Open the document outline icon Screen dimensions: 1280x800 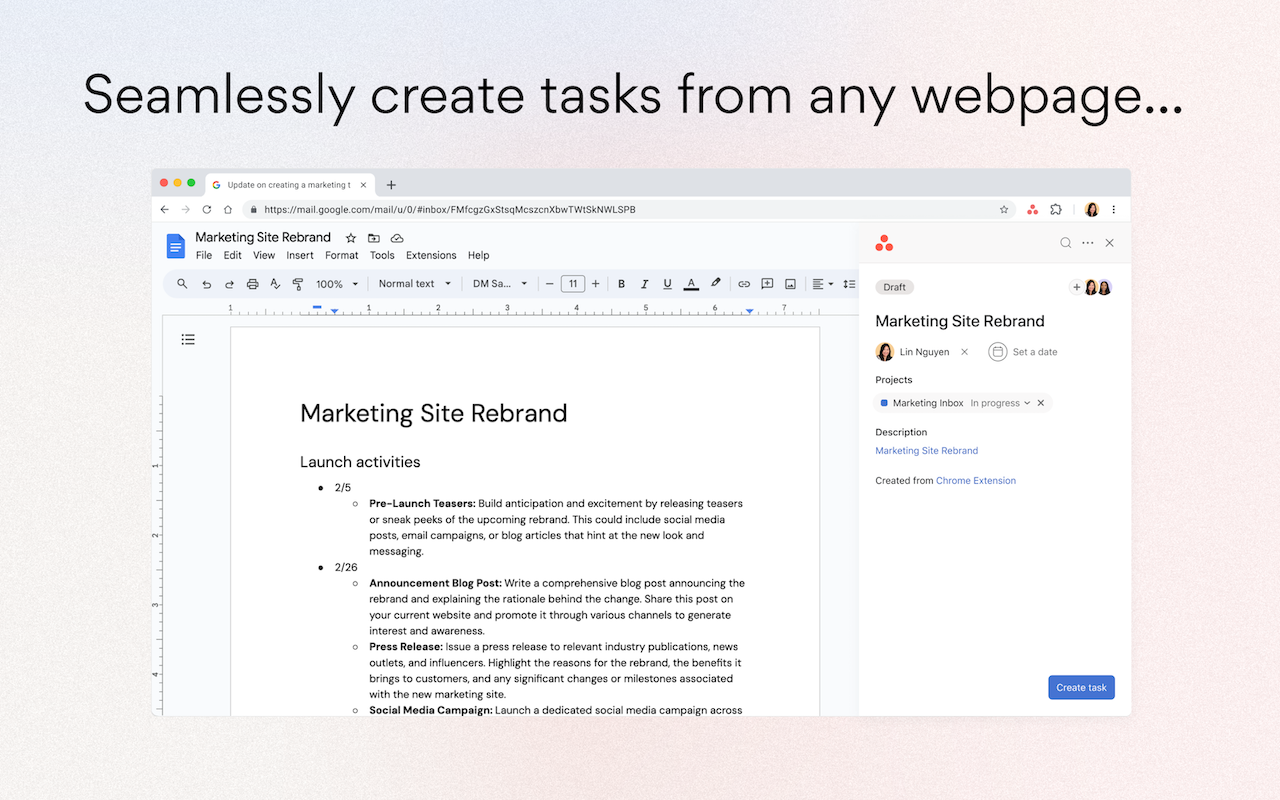pyautogui.click(x=188, y=340)
